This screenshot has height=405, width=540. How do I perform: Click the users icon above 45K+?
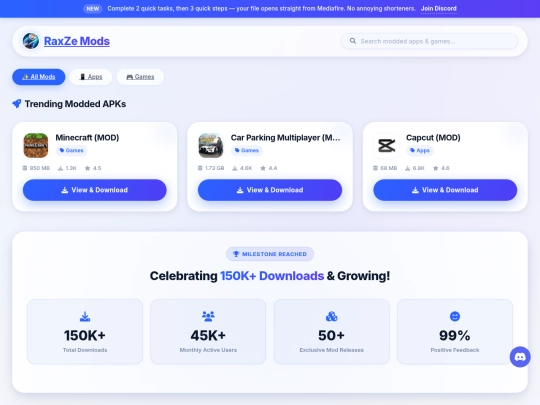tap(208, 316)
